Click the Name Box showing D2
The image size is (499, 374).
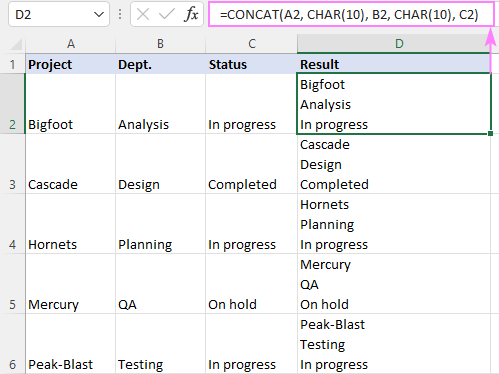tap(59, 14)
